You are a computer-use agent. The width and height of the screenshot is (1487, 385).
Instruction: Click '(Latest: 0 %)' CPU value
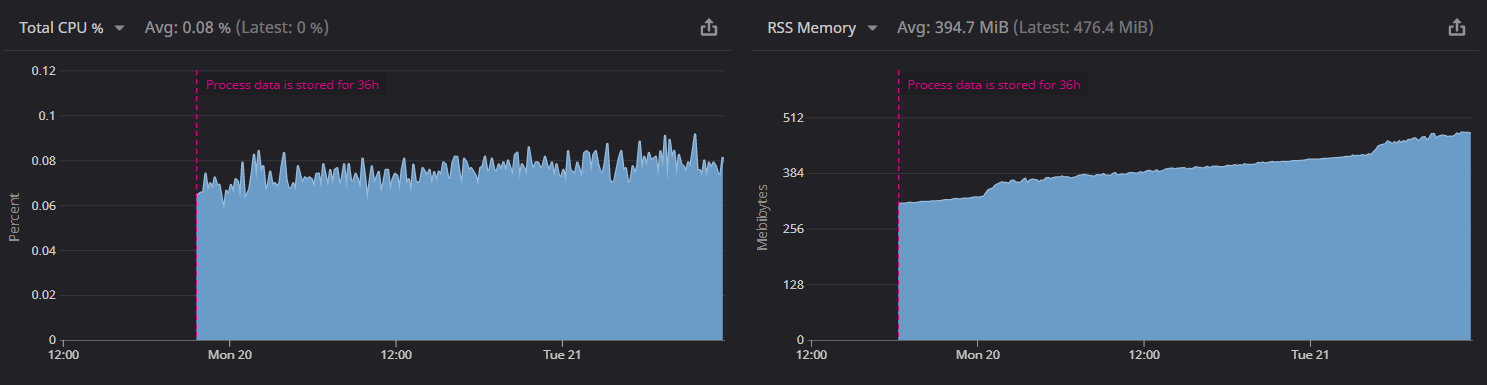282,28
